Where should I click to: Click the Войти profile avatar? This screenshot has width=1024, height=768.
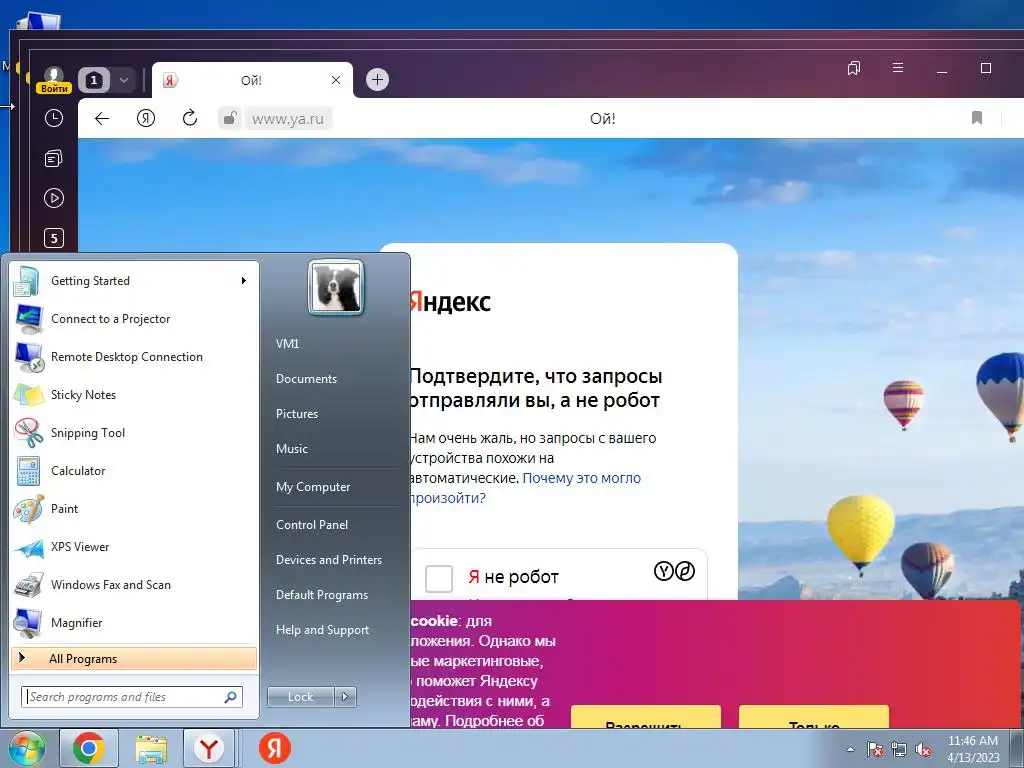(x=54, y=80)
